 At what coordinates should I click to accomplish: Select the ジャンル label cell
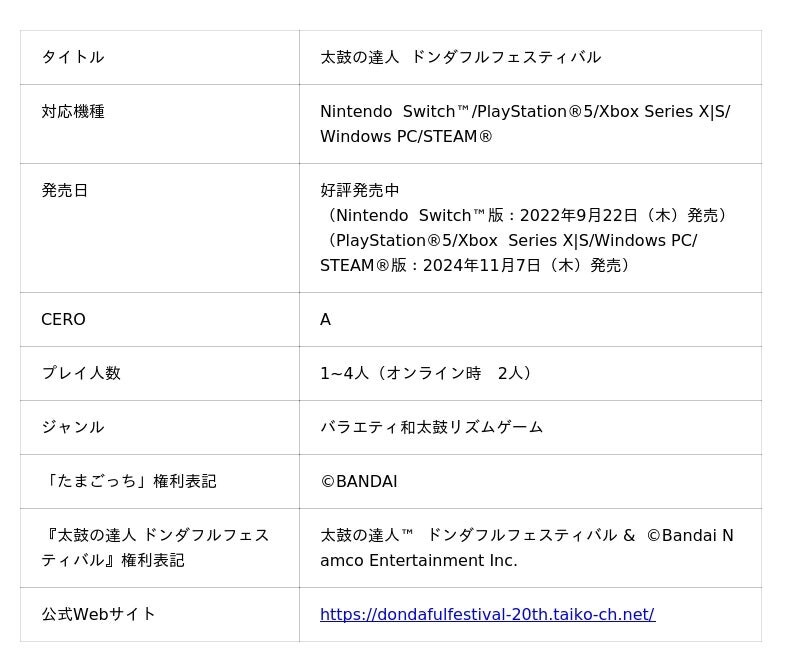coord(73,427)
